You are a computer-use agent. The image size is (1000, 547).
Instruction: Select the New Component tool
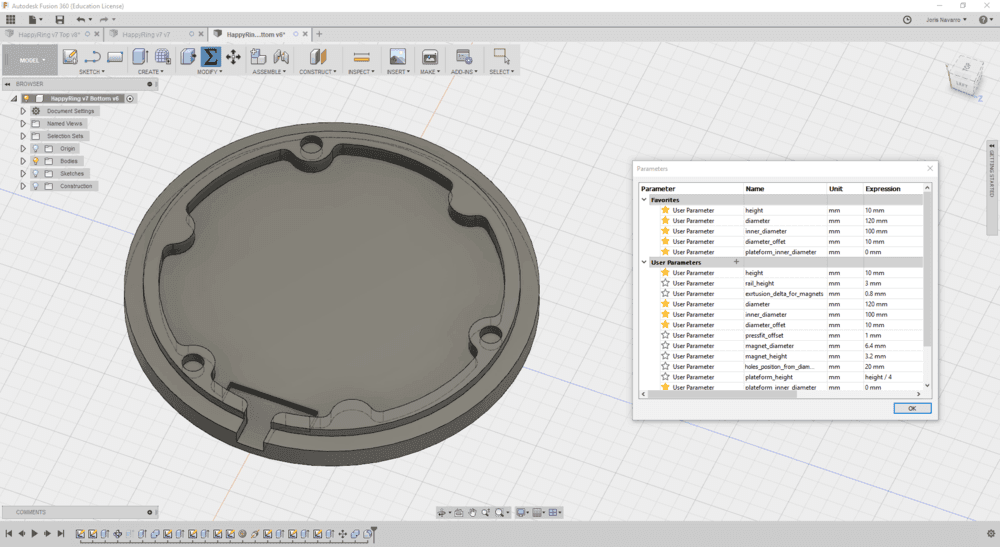coord(258,57)
